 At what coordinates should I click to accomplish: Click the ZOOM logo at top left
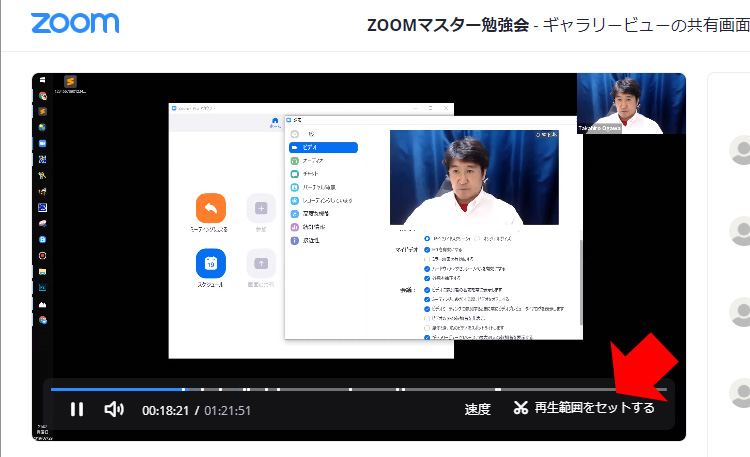coord(74,22)
